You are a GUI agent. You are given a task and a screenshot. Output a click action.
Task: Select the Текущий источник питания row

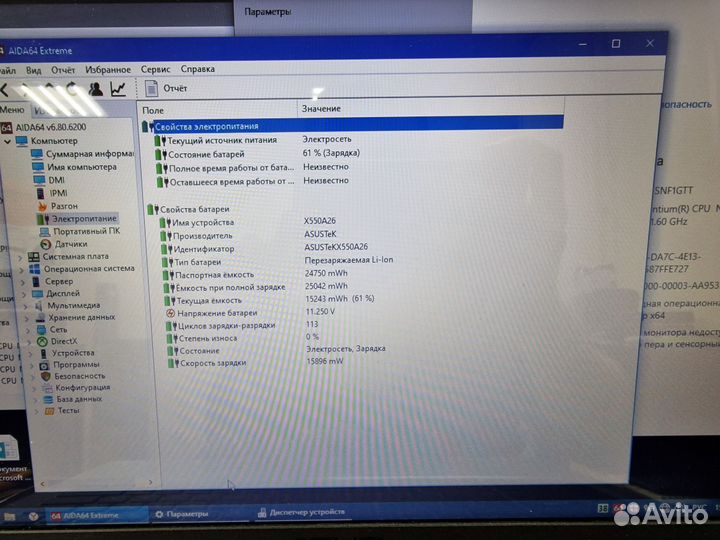[x=354, y=140]
